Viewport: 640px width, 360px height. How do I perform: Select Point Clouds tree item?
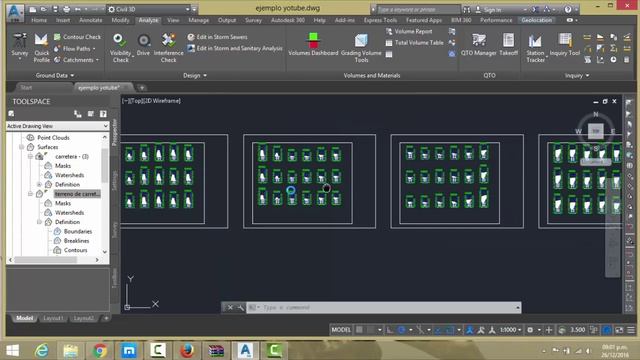53,138
